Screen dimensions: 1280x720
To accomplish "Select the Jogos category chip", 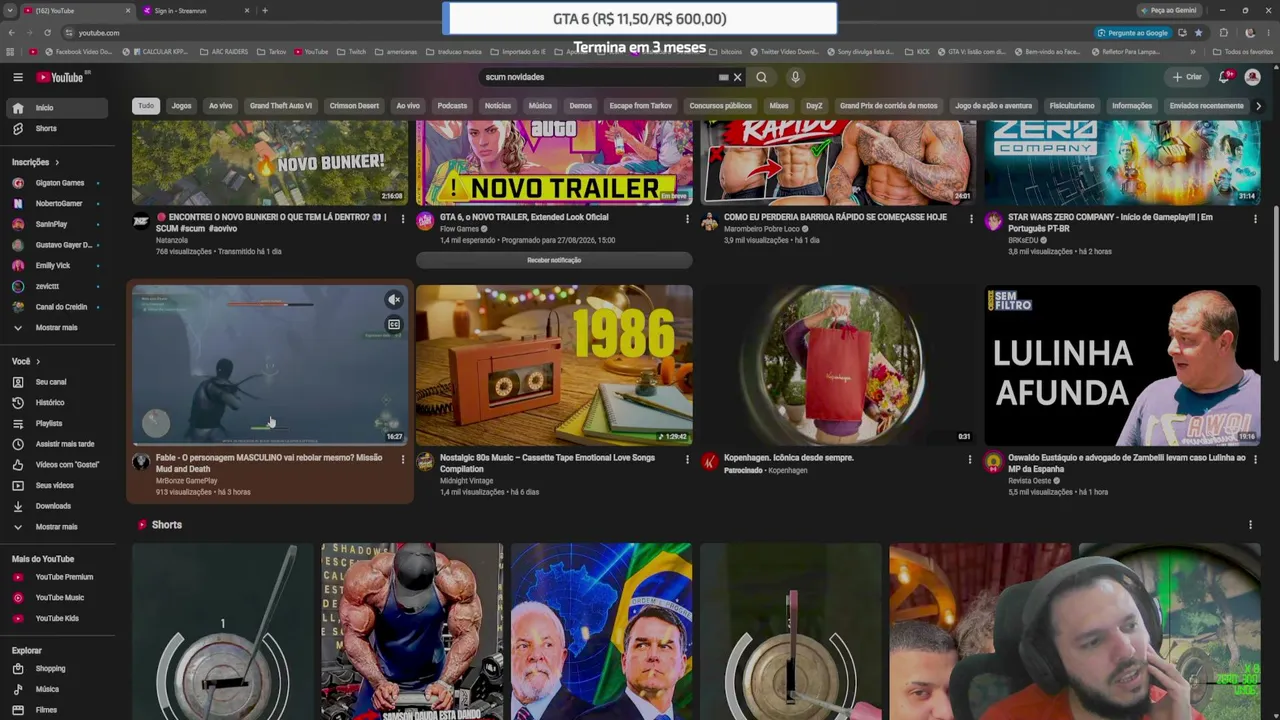I will (181, 106).
